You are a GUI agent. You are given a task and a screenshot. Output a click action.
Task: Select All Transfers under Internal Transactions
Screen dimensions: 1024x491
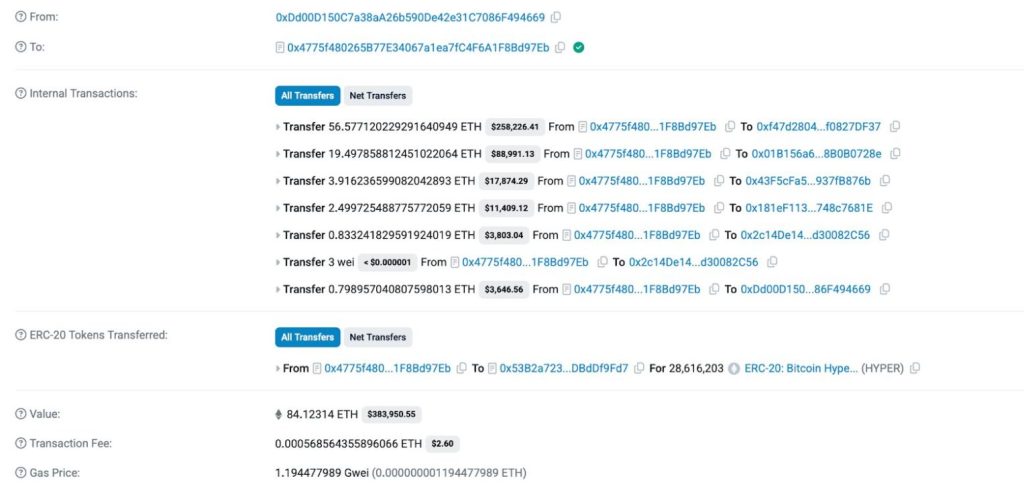coord(308,96)
